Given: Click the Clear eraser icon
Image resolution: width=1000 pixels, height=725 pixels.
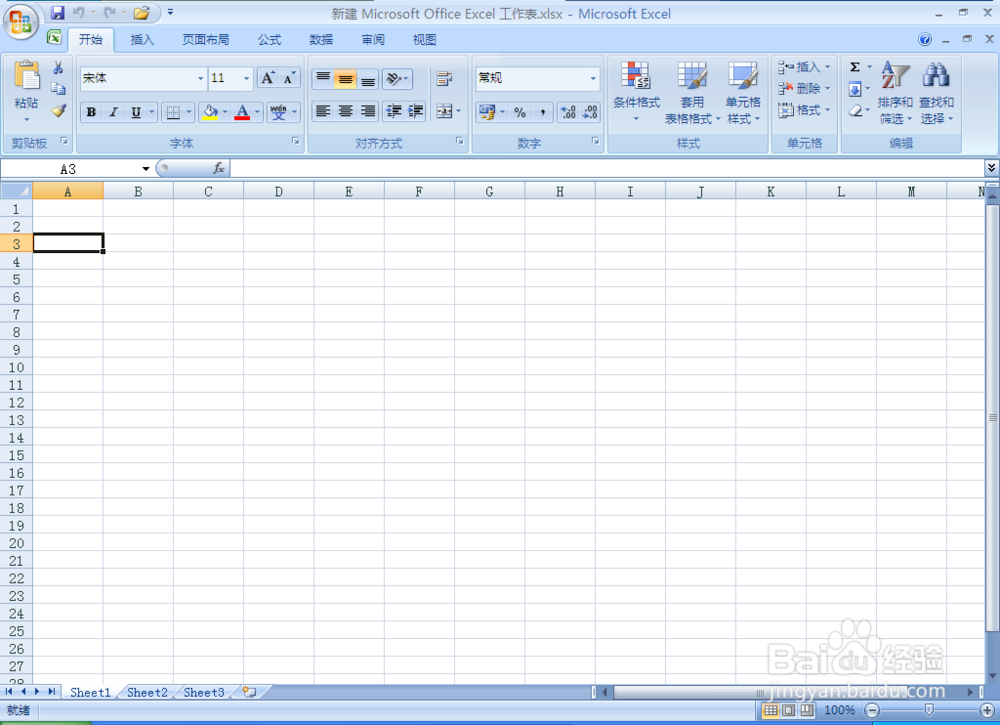Looking at the screenshot, I should [x=855, y=110].
